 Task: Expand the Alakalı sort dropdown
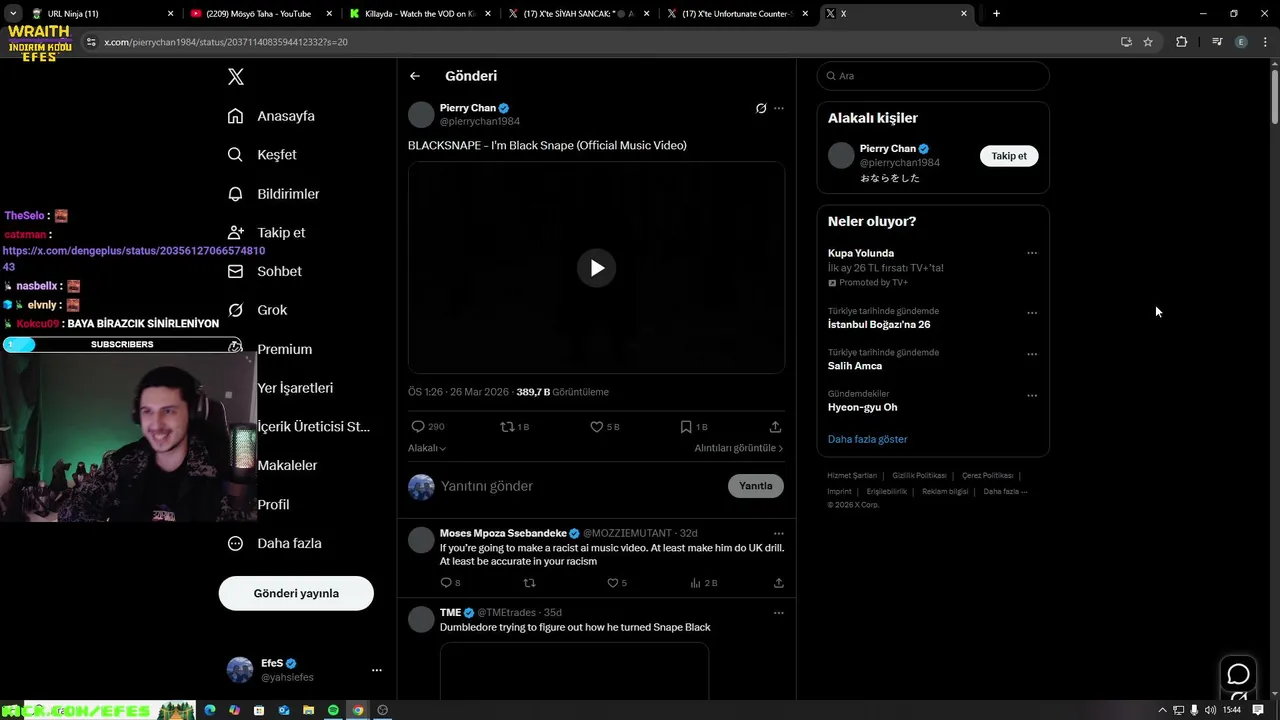pyautogui.click(x=427, y=449)
